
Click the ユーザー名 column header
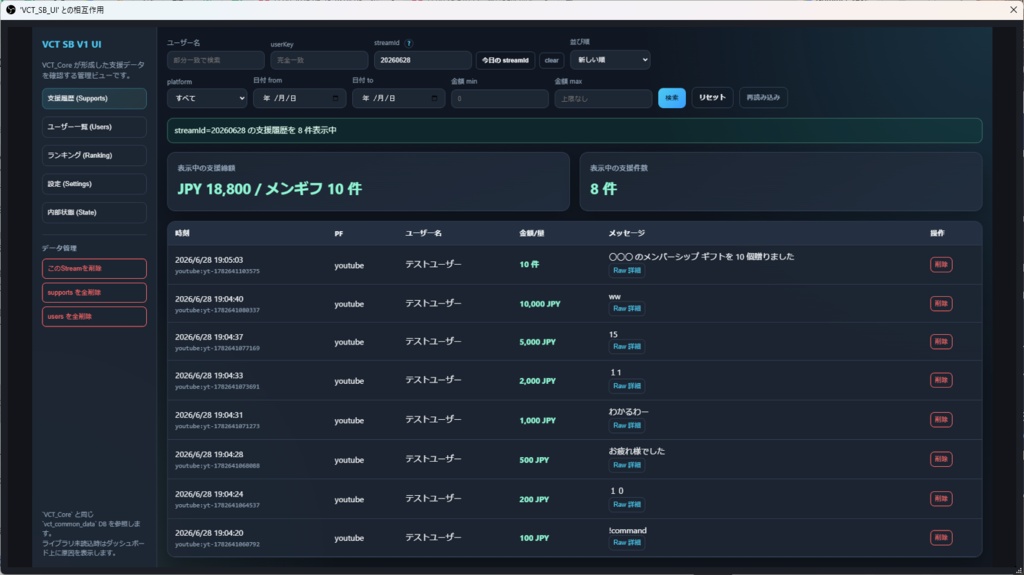[423, 233]
